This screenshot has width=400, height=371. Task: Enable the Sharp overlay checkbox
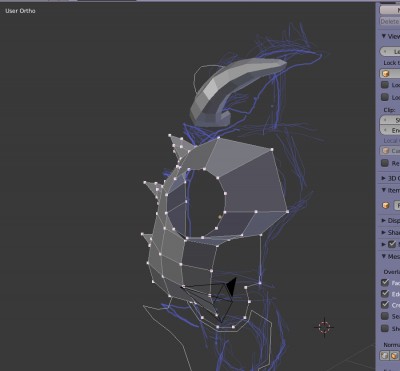(x=385, y=328)
